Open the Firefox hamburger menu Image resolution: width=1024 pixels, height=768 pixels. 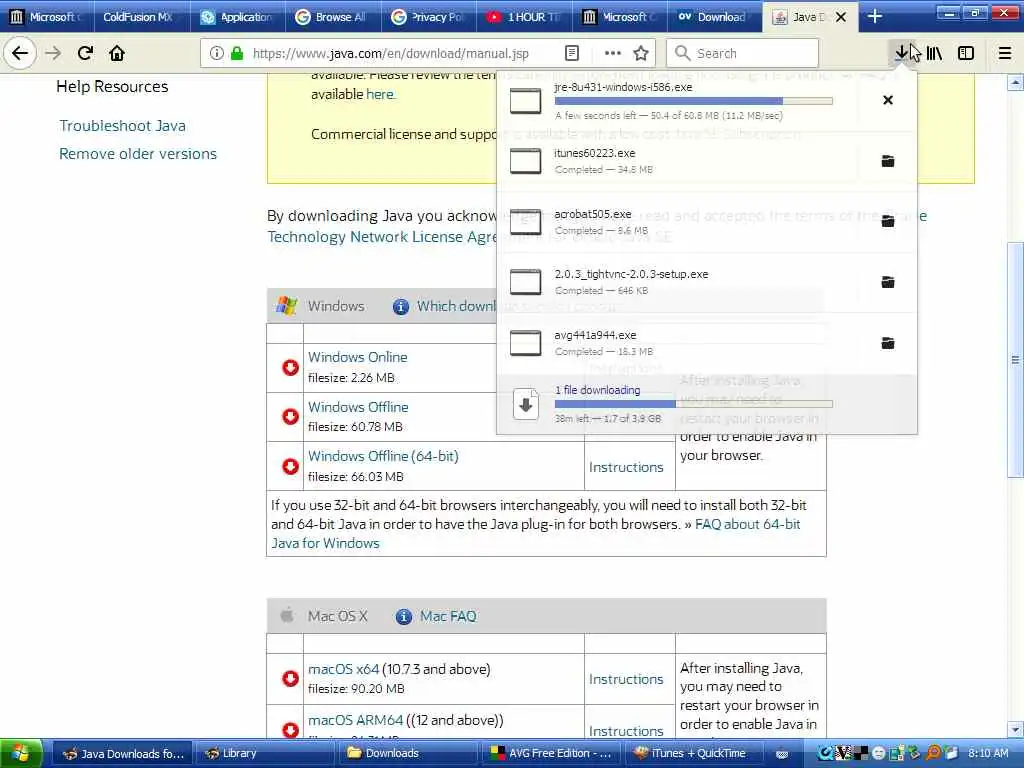1005,53
